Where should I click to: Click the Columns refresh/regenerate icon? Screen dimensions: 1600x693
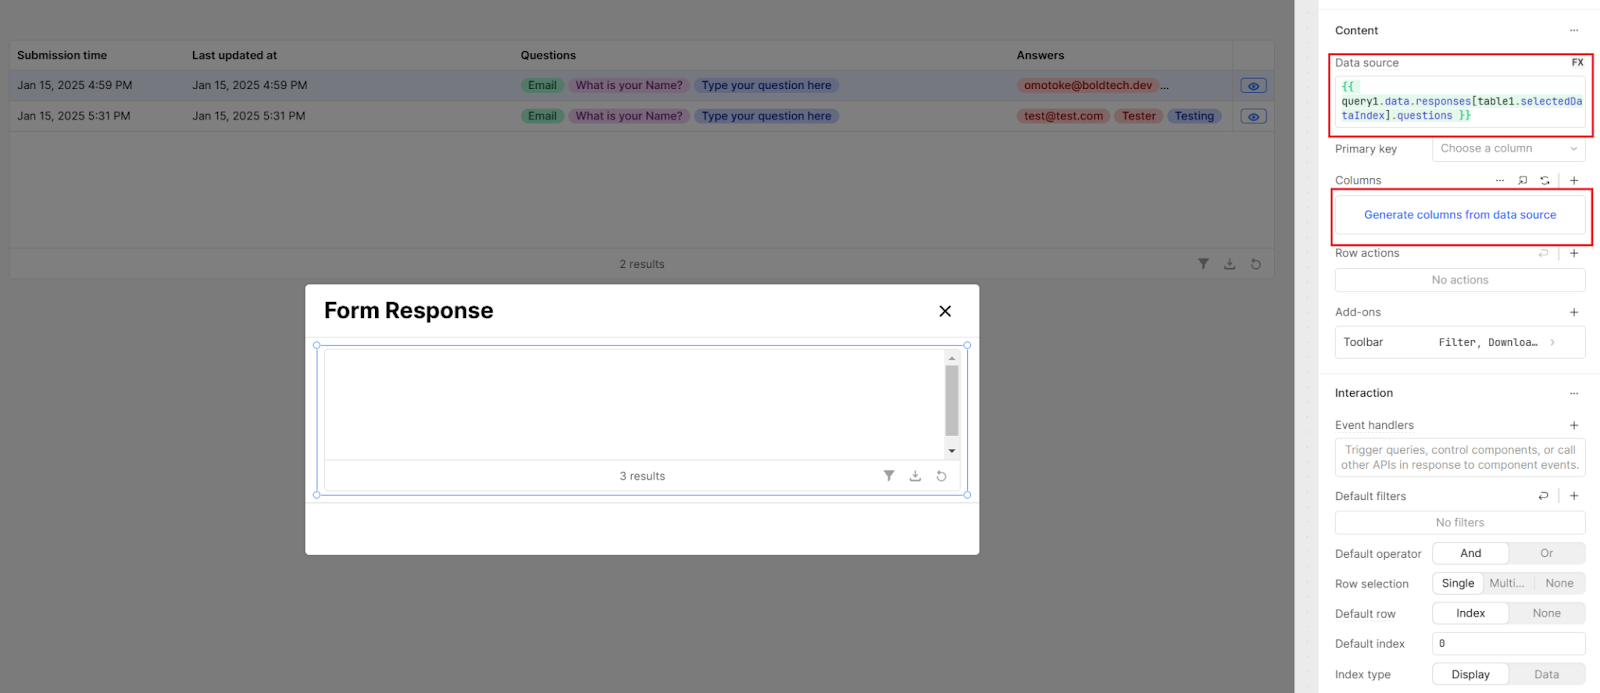pos(1545,181)
